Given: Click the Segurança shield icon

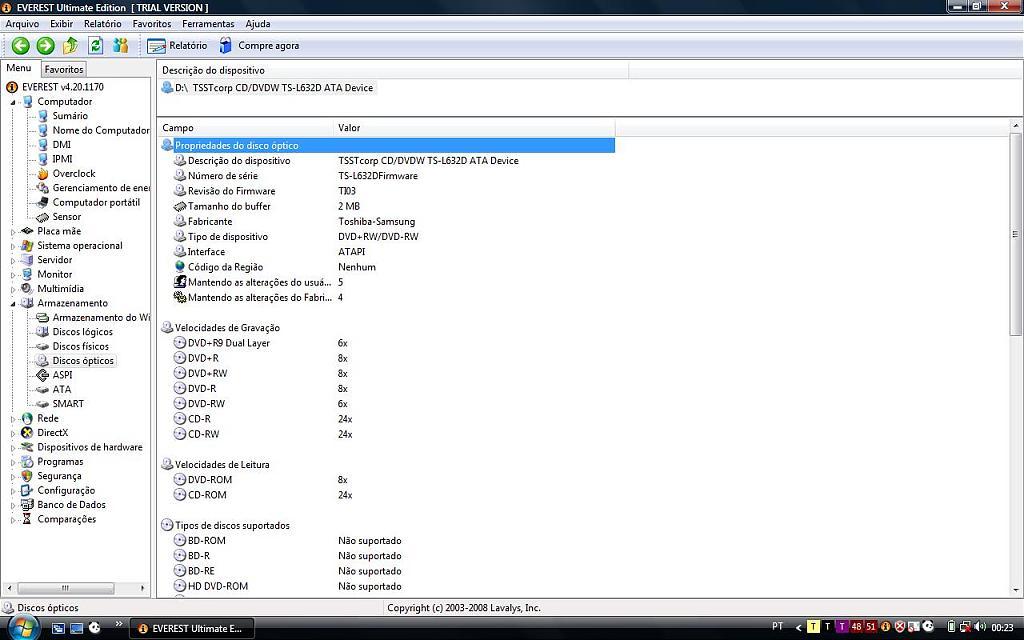Looking at the screenshot, I should (x=27, y=476).
